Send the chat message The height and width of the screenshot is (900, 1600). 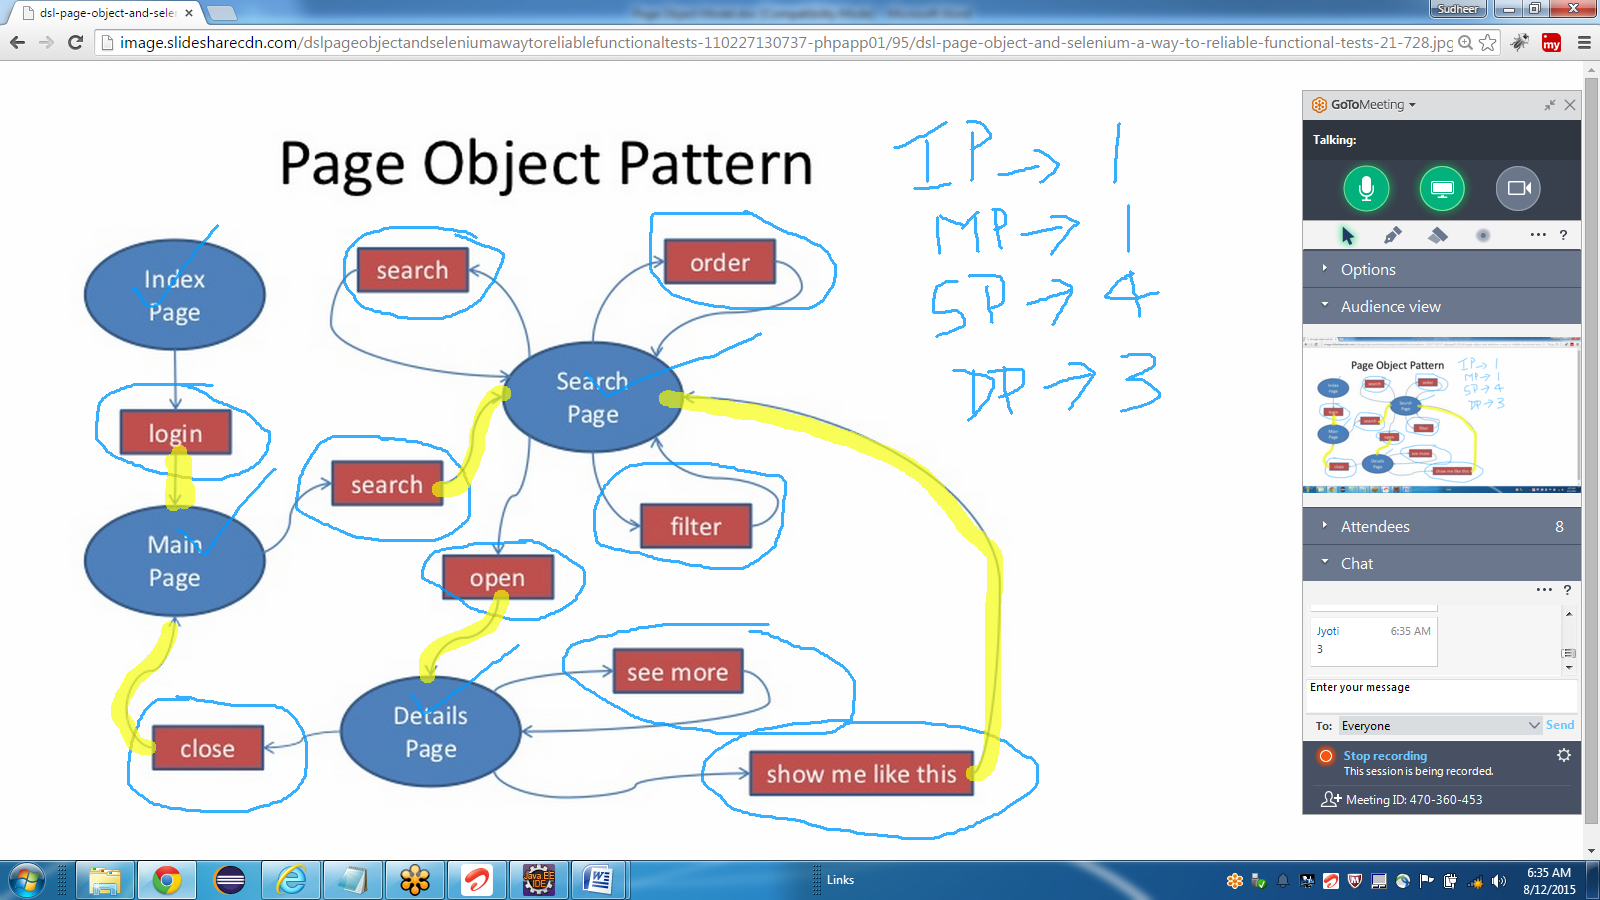[1559, 725]
